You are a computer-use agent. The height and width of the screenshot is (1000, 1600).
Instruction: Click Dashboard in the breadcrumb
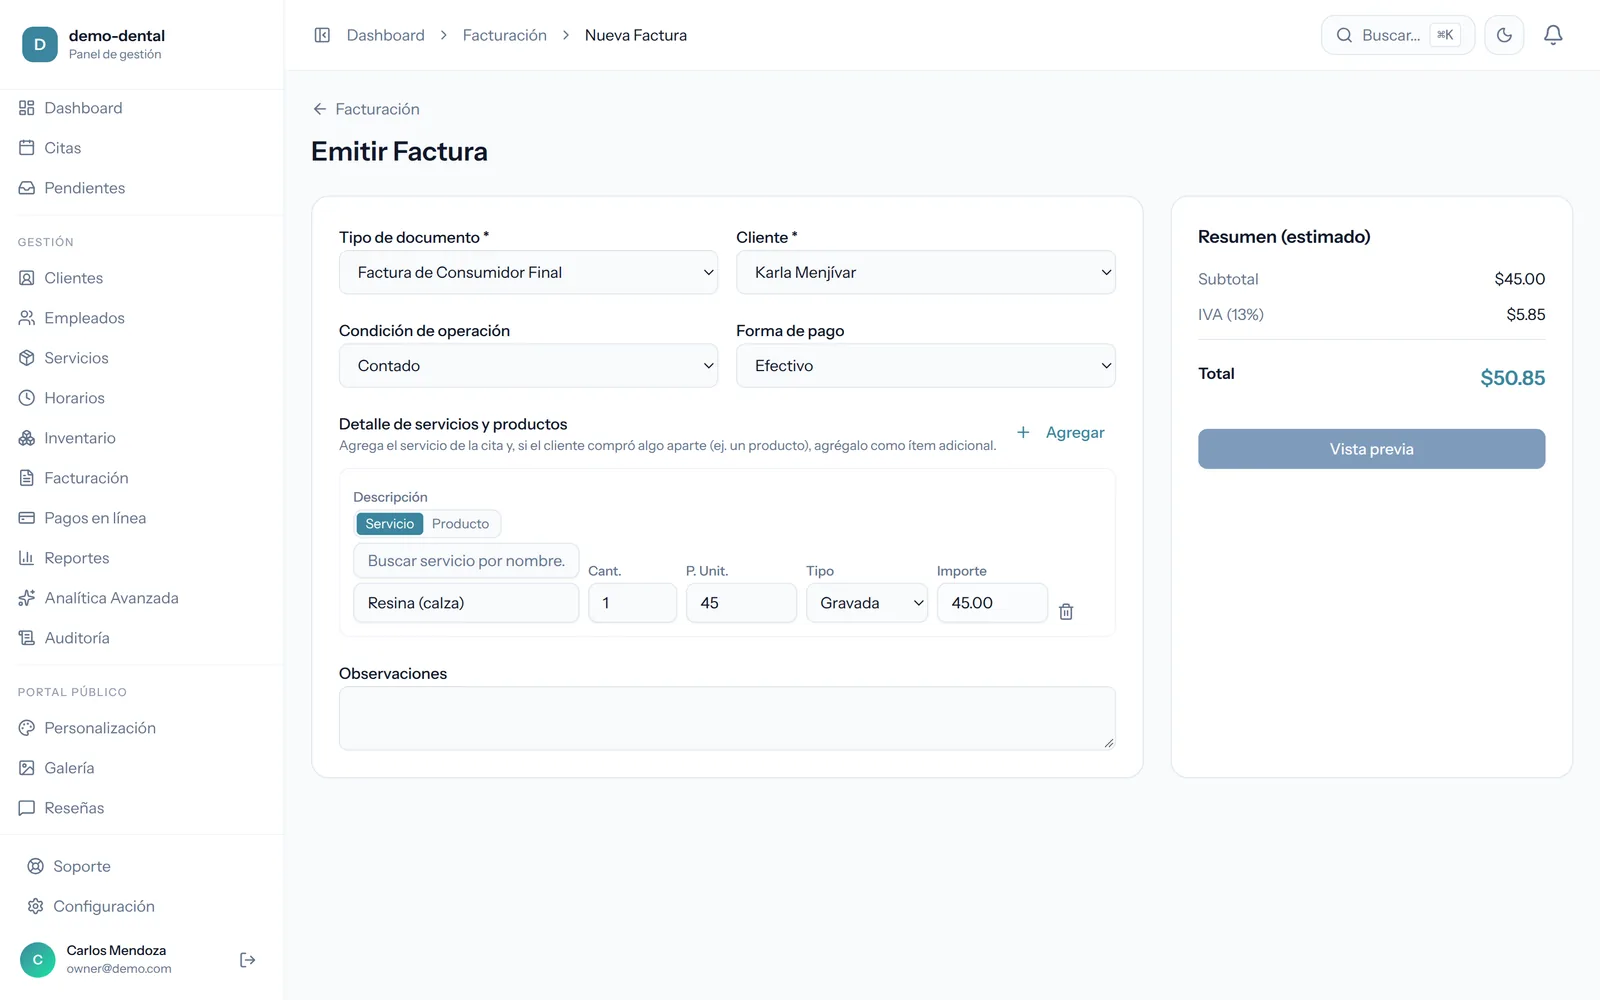point(386,35)
